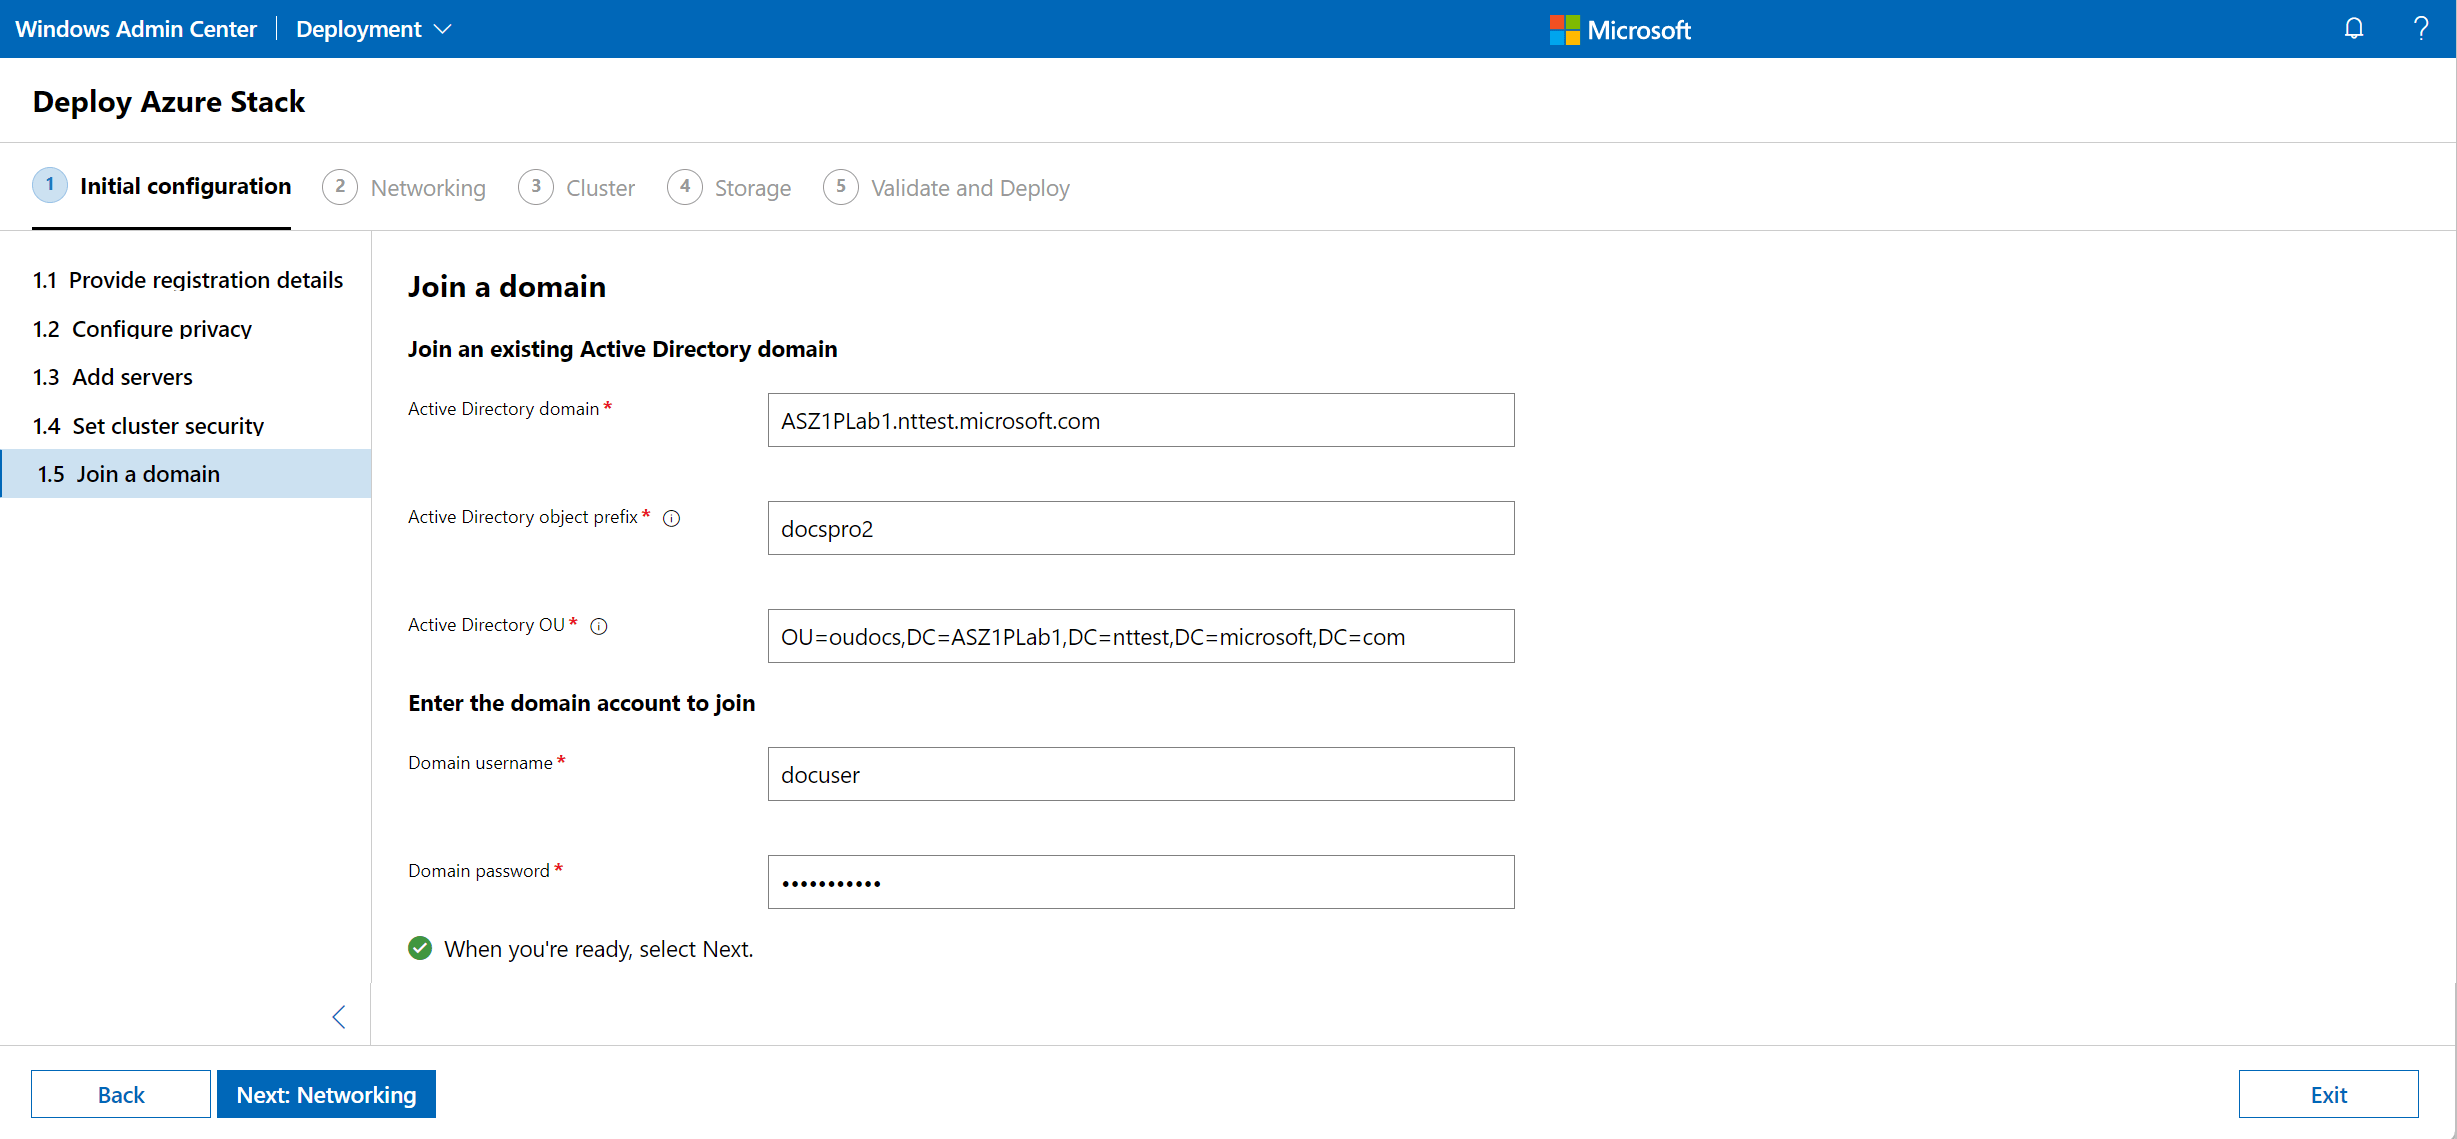The image size is (2457, 1139).
Task: Click the info icon beside Active Directory OU
Action: [598, 626]
